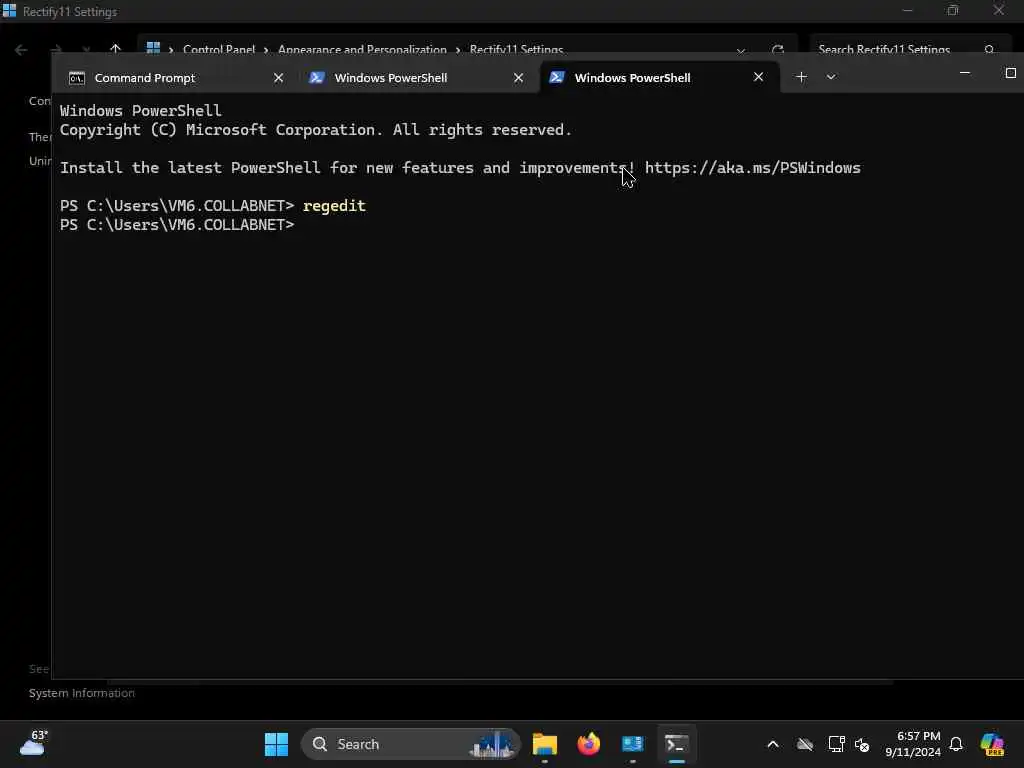Open the notifications bell
This screenshot has width=1024, height=768.
(955, 744)
